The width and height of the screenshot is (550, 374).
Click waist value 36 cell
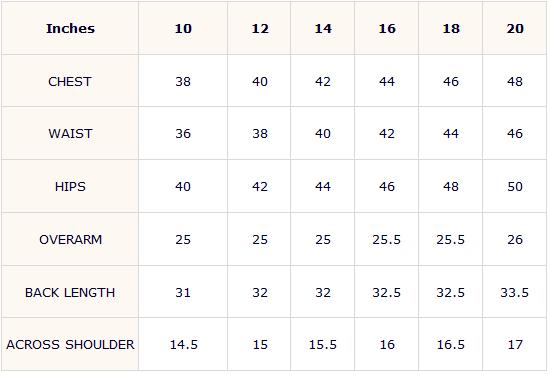point(183,134)
